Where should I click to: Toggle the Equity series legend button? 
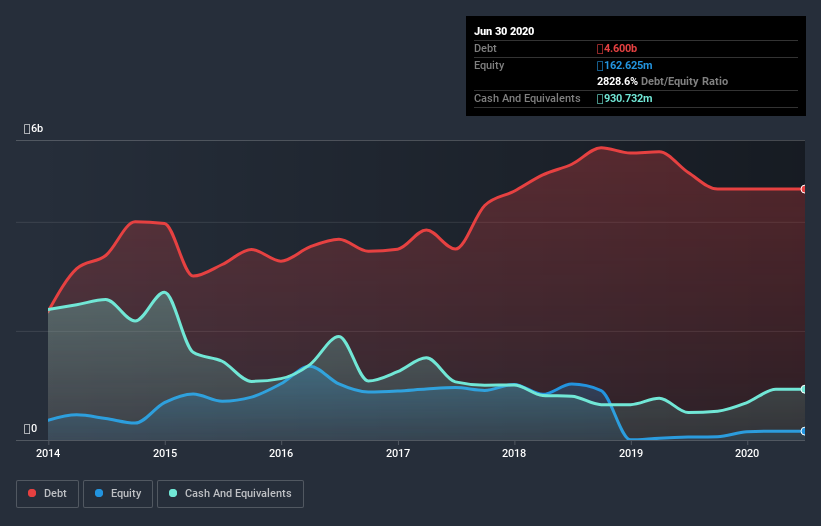point(118,494)
